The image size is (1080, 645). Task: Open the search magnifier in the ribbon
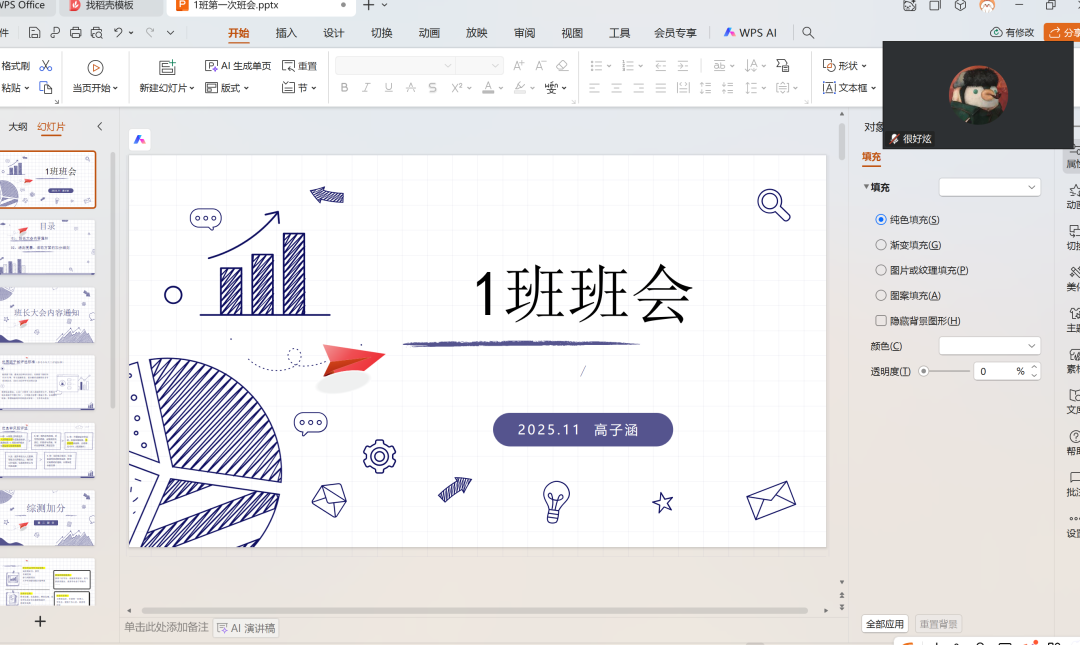tap(808, 33)
